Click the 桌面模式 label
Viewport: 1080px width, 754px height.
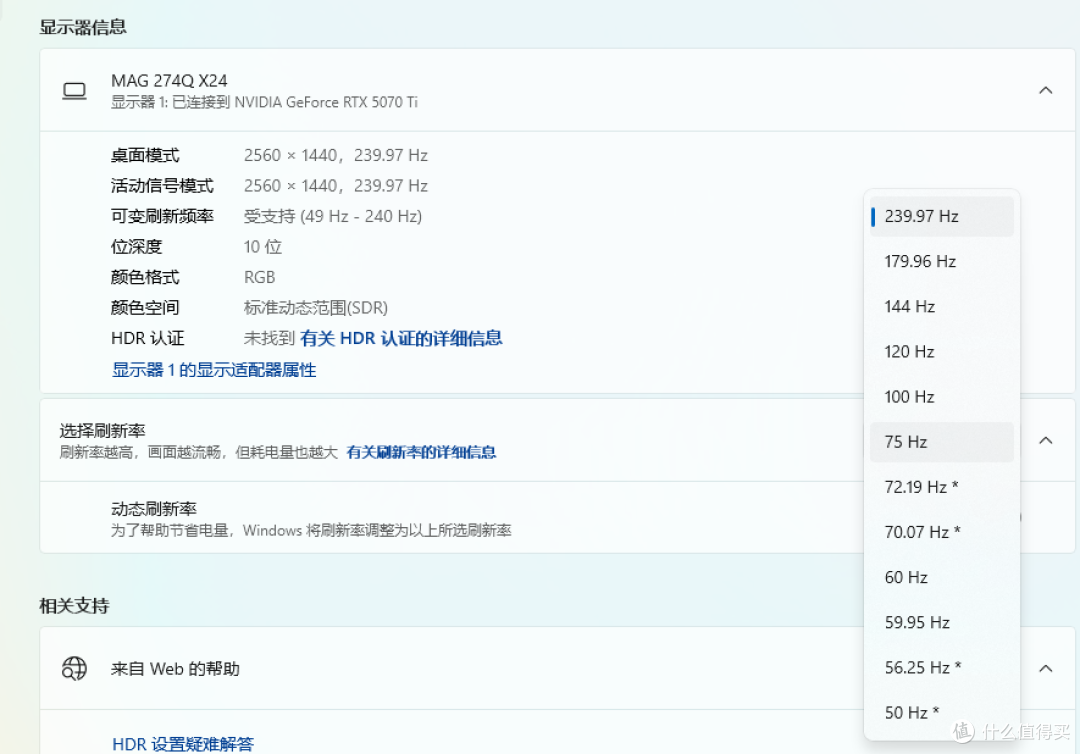coord(145,156)
